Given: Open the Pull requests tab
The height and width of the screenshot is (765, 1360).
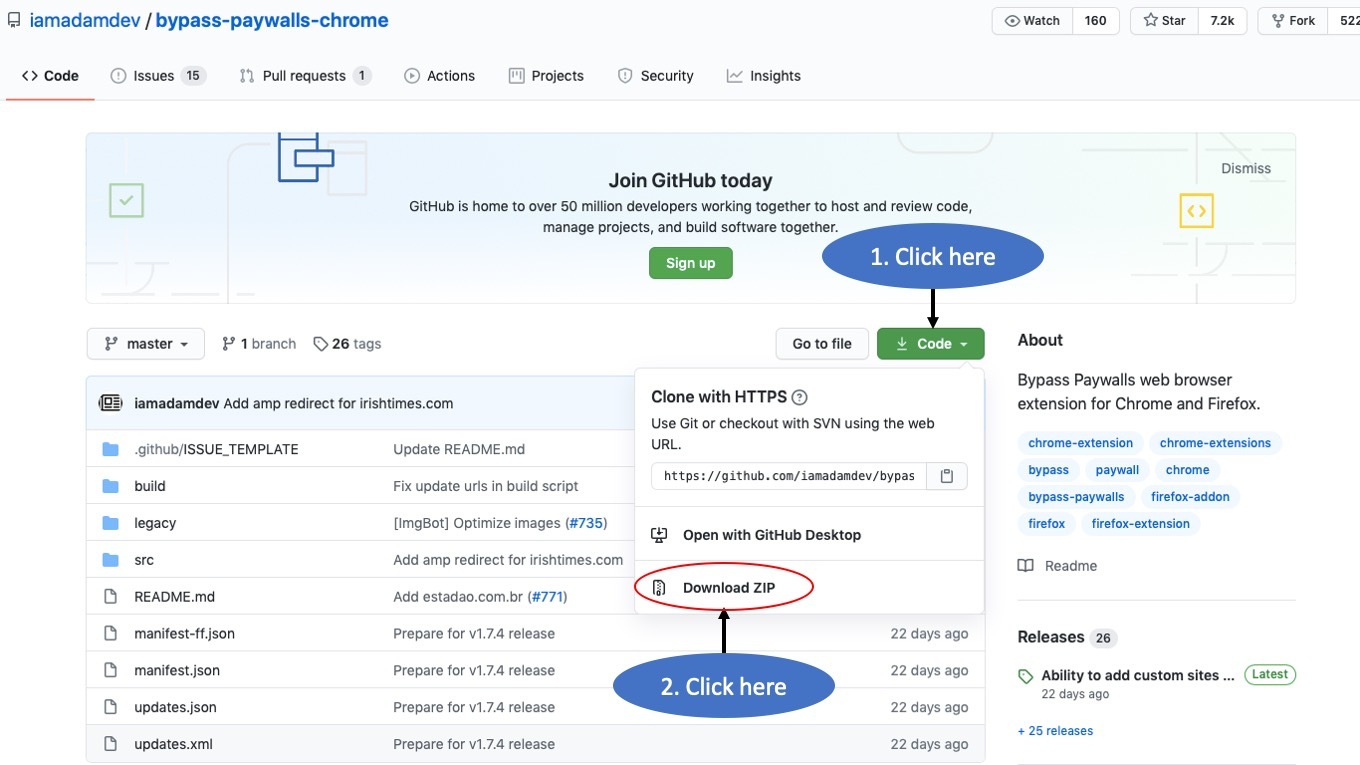Looking at the screenshot, I should click(304, 76).
